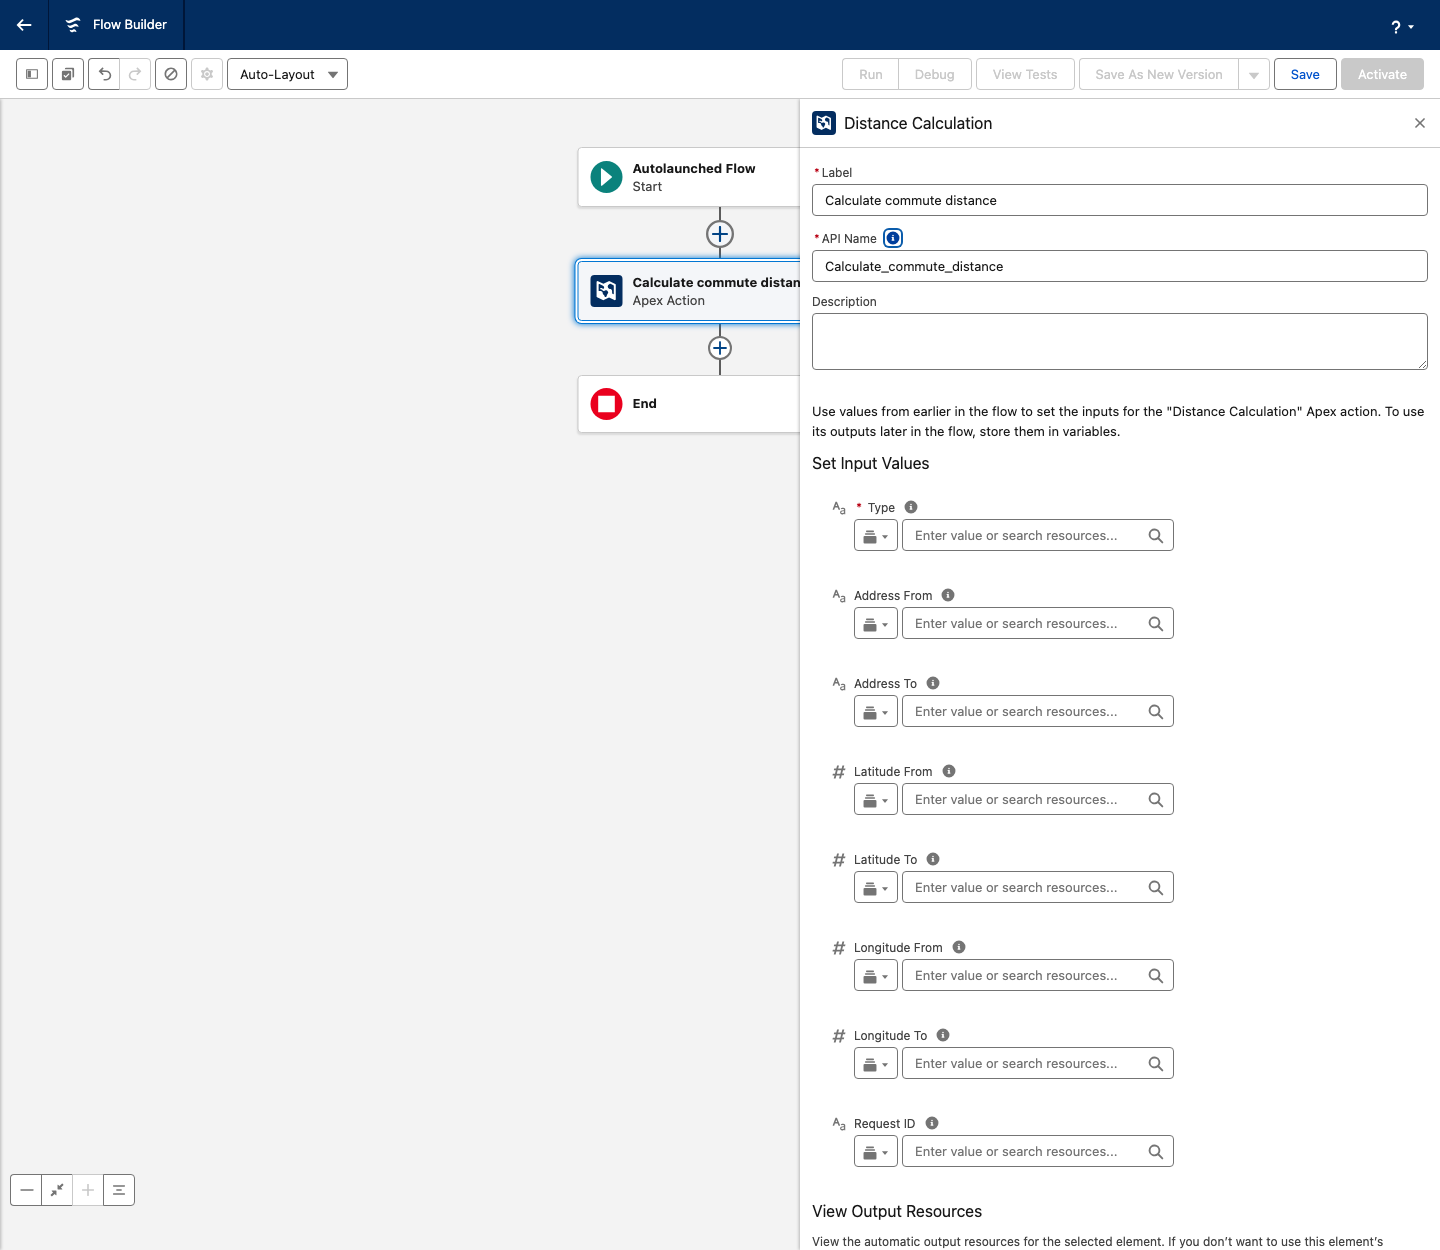Click the Request ID info icon
This screenshot has height=1250, width=1440.
[932, 1123]
